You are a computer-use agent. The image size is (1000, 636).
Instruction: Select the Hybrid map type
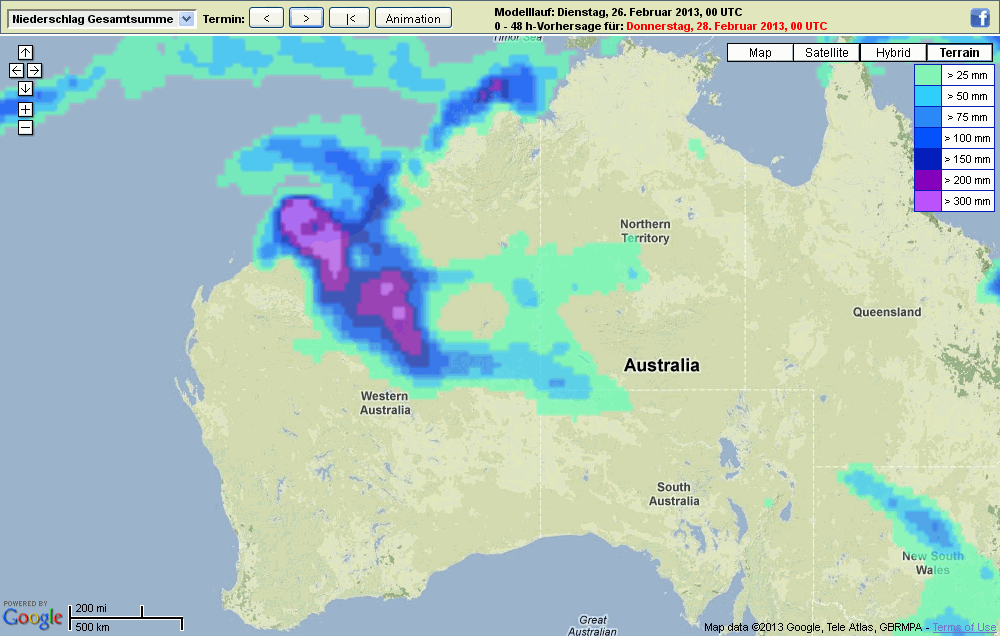(893, 53)
